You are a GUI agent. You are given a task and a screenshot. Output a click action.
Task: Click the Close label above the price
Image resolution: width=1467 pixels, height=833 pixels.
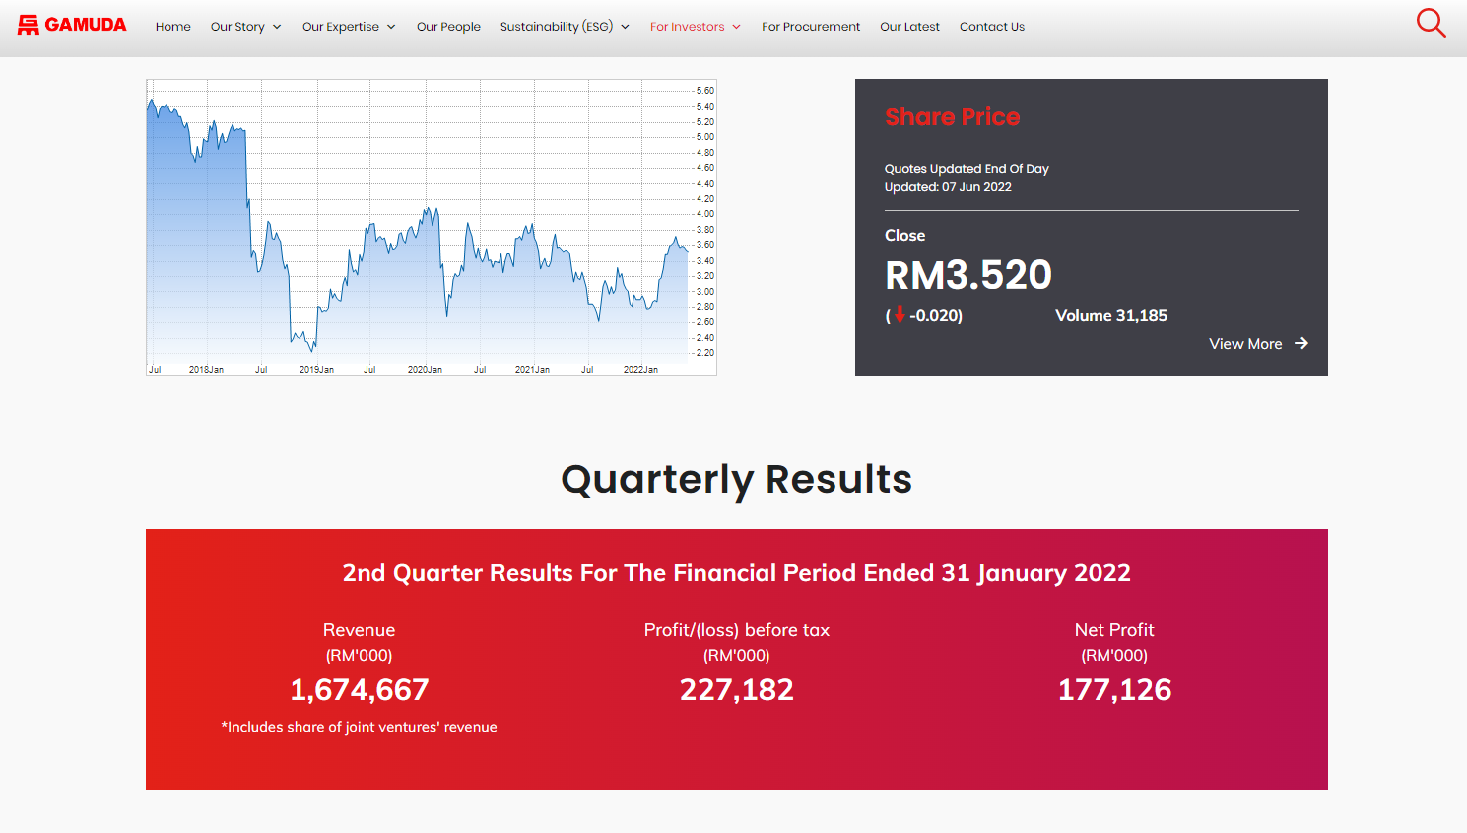tap(905, 236)
